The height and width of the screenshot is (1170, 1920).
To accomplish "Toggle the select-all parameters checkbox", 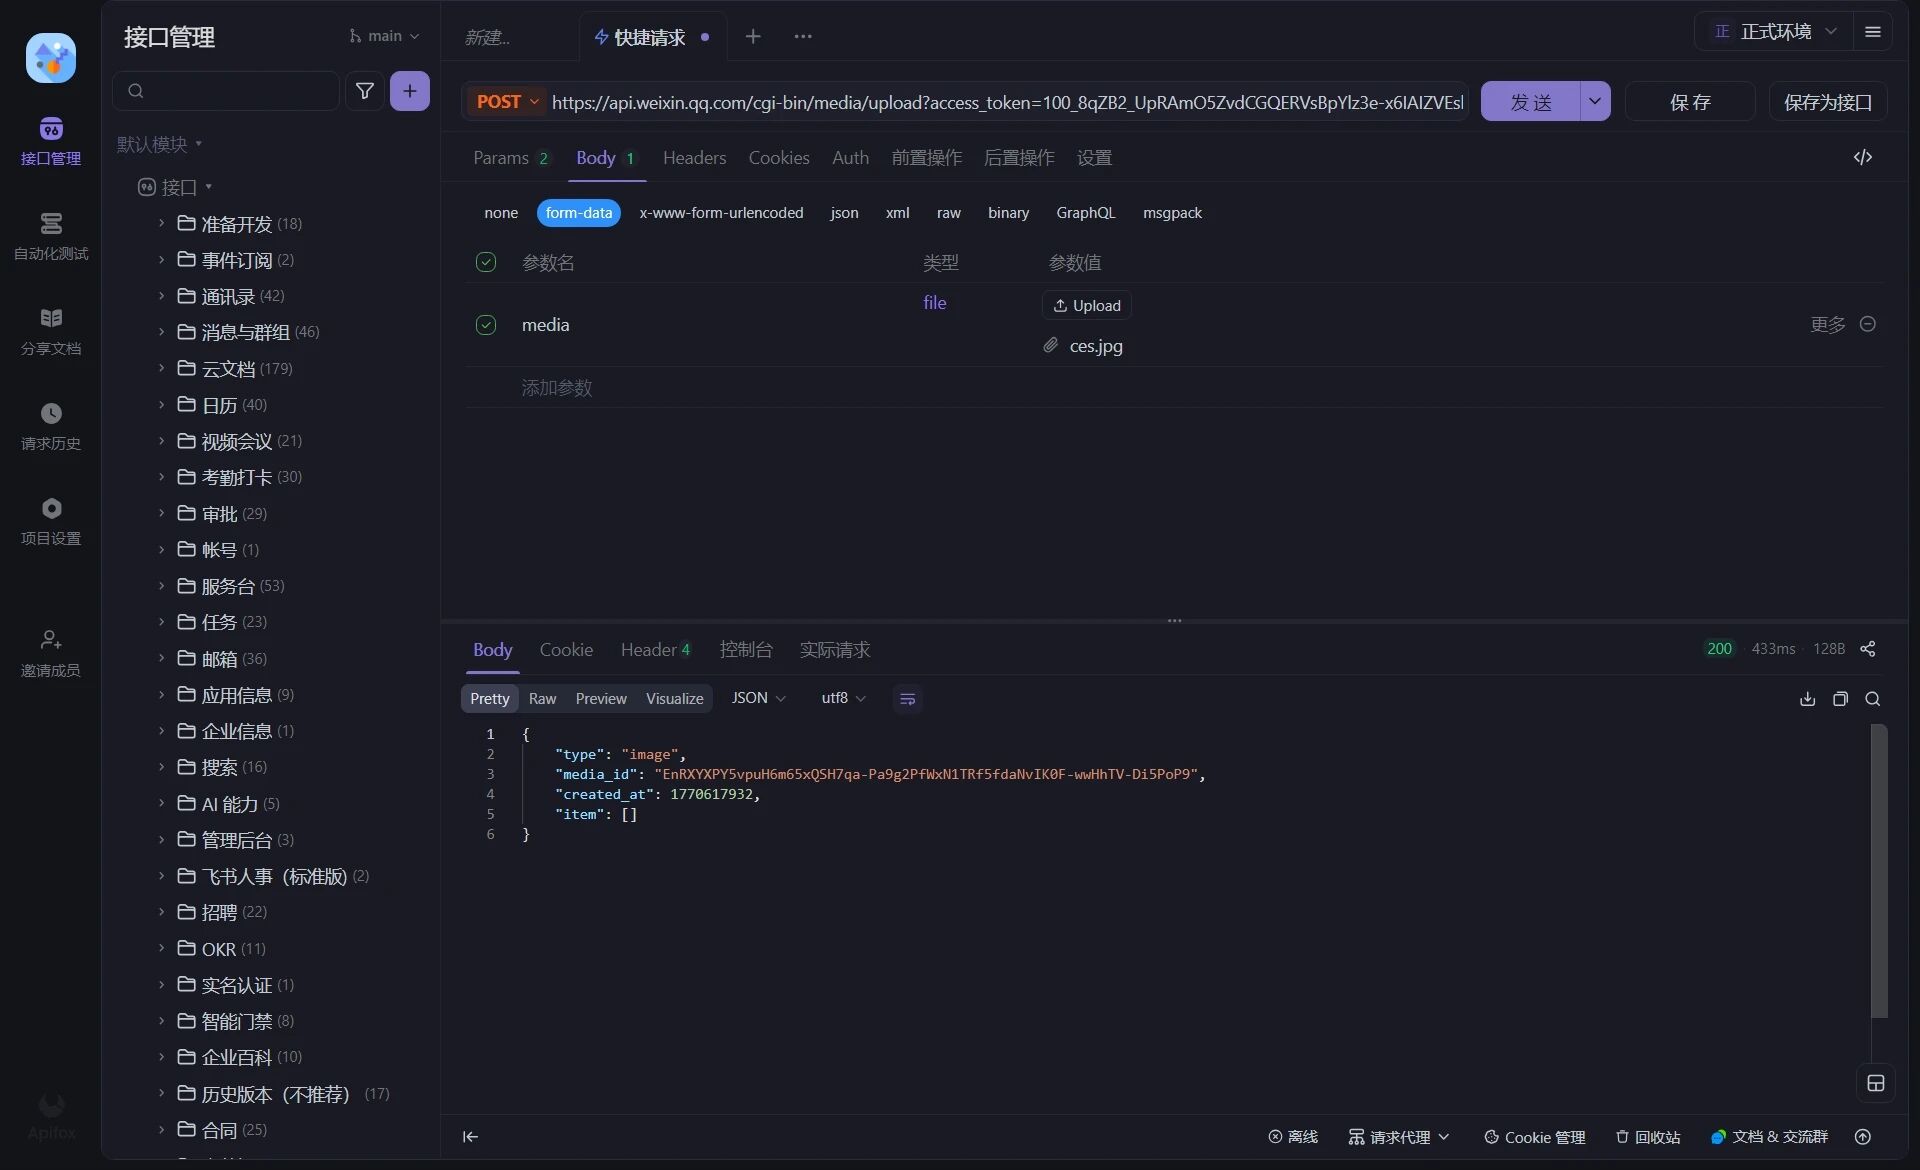I will [486, 262].
